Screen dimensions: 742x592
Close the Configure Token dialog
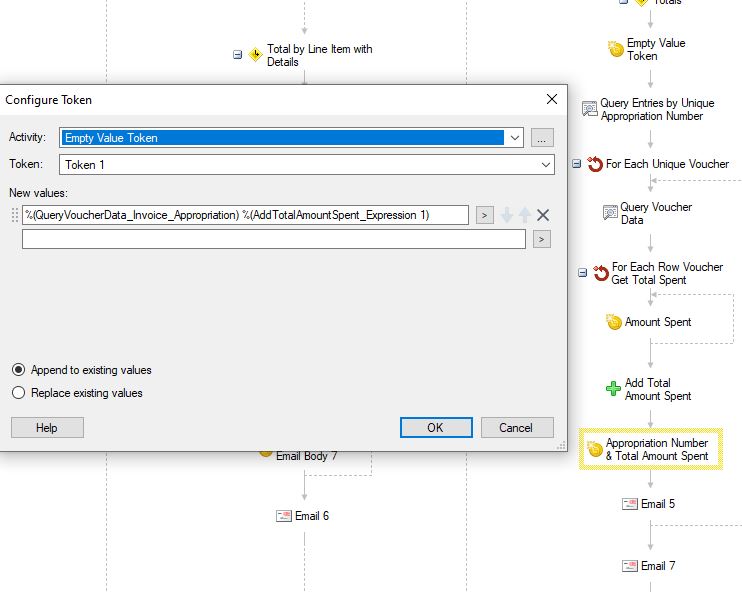pos(552,99)
